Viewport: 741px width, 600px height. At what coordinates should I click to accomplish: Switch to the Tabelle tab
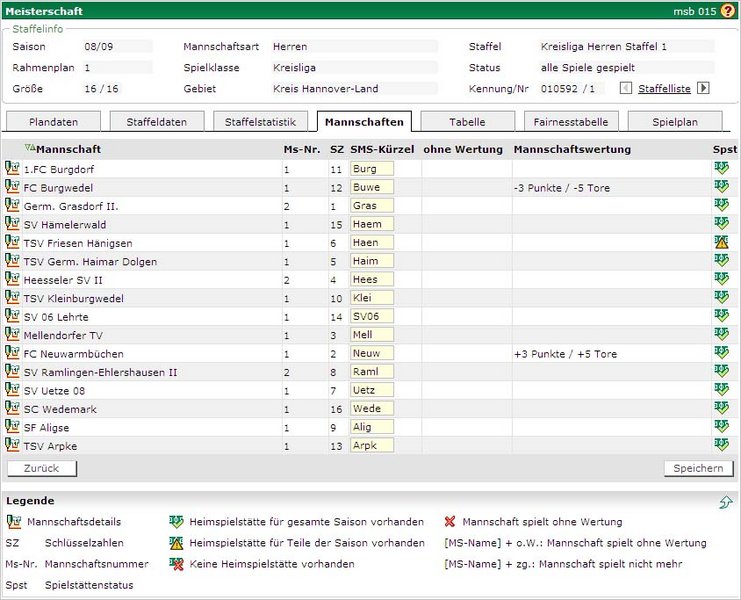[x=467, y=122]
